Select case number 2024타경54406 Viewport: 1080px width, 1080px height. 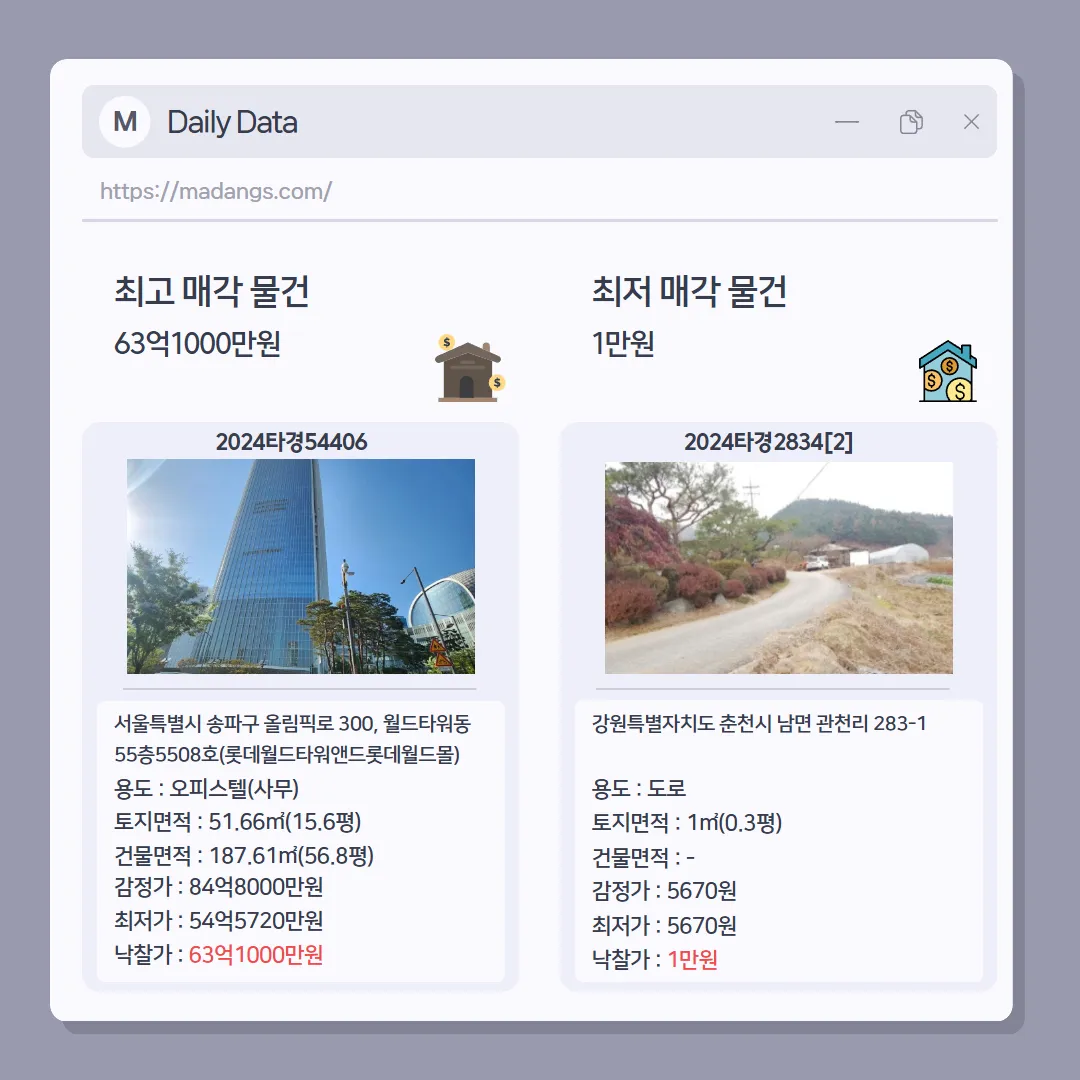tap(291, 442)
